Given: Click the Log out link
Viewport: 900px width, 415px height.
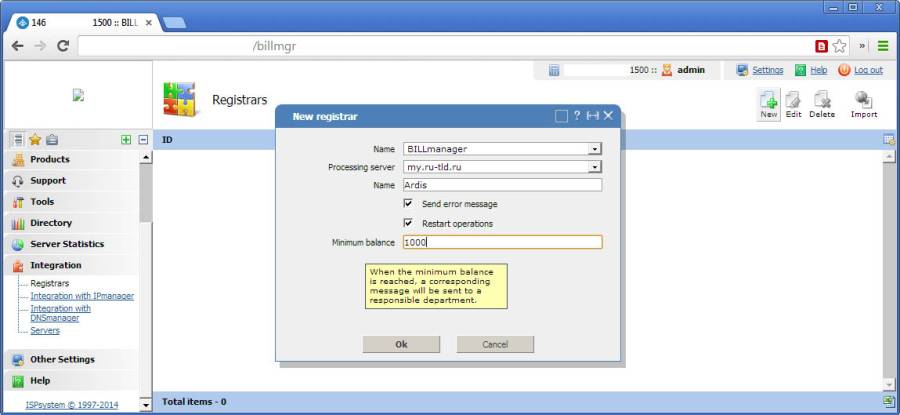Looking at the screenshot, I should [868, 70].
